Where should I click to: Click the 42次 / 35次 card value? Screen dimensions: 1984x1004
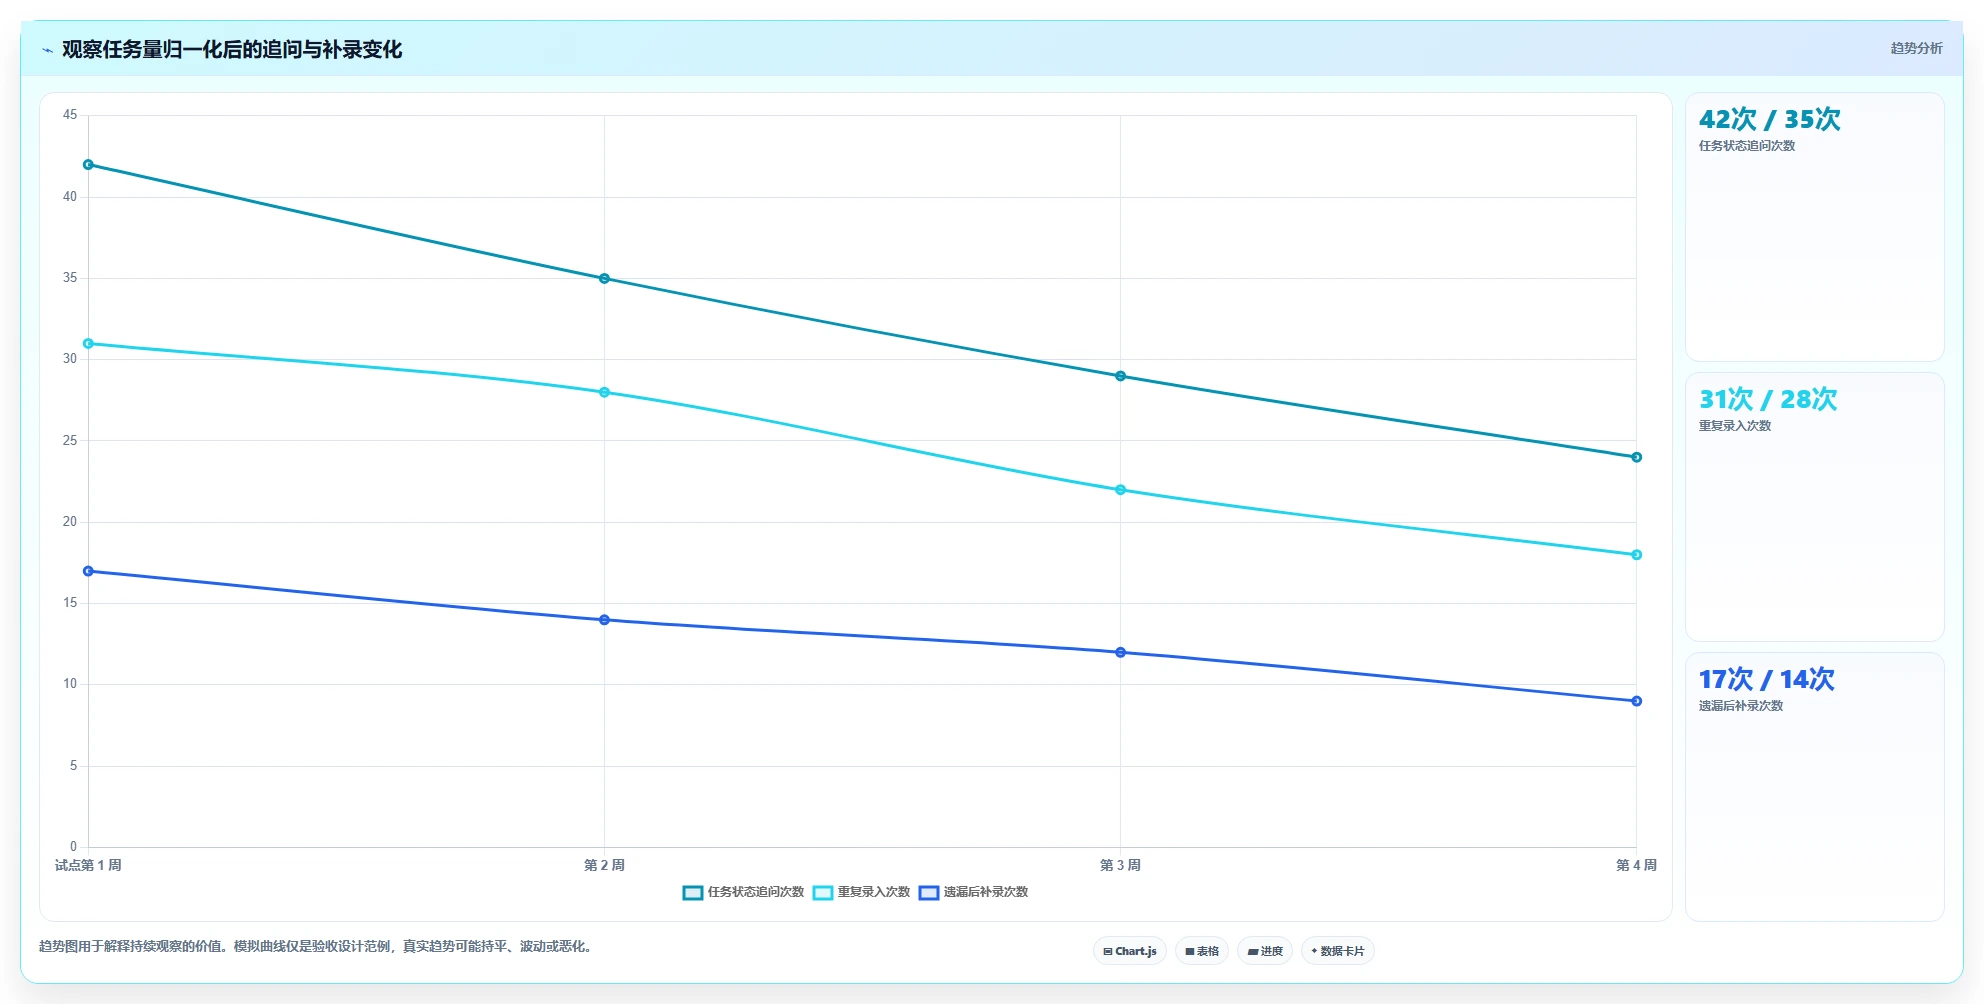coord(1769,119)
